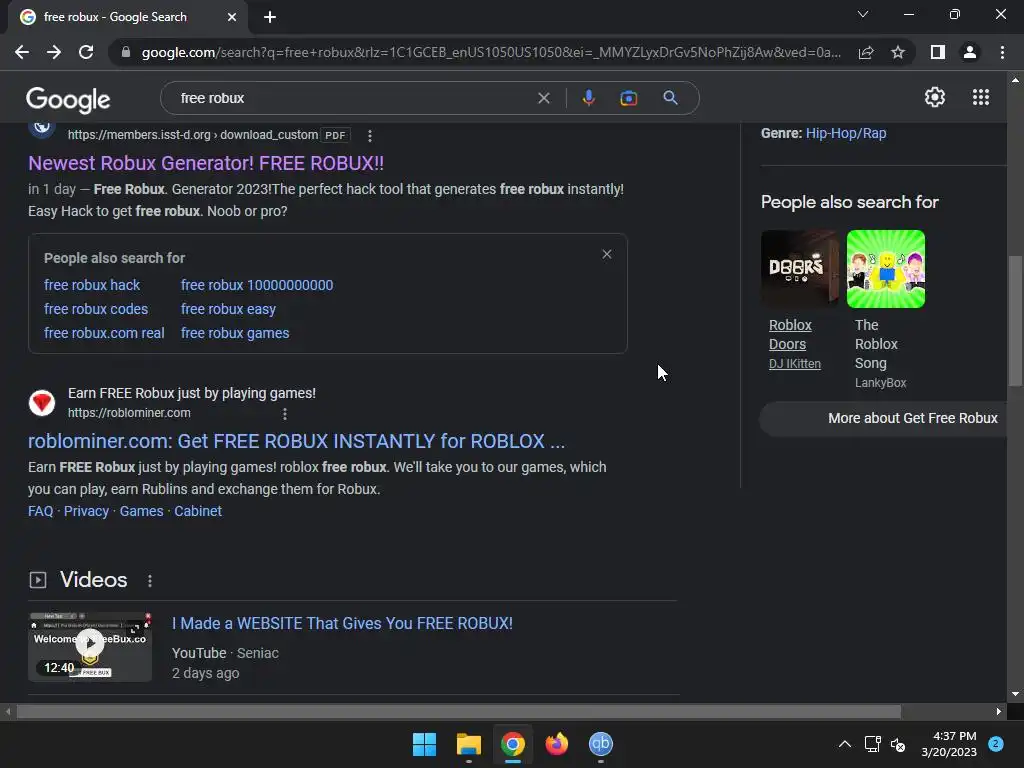The width and height of the screenshot is (1024, 768).
Task: Click the horizontal scrollbar thumb
Action: 458,711
